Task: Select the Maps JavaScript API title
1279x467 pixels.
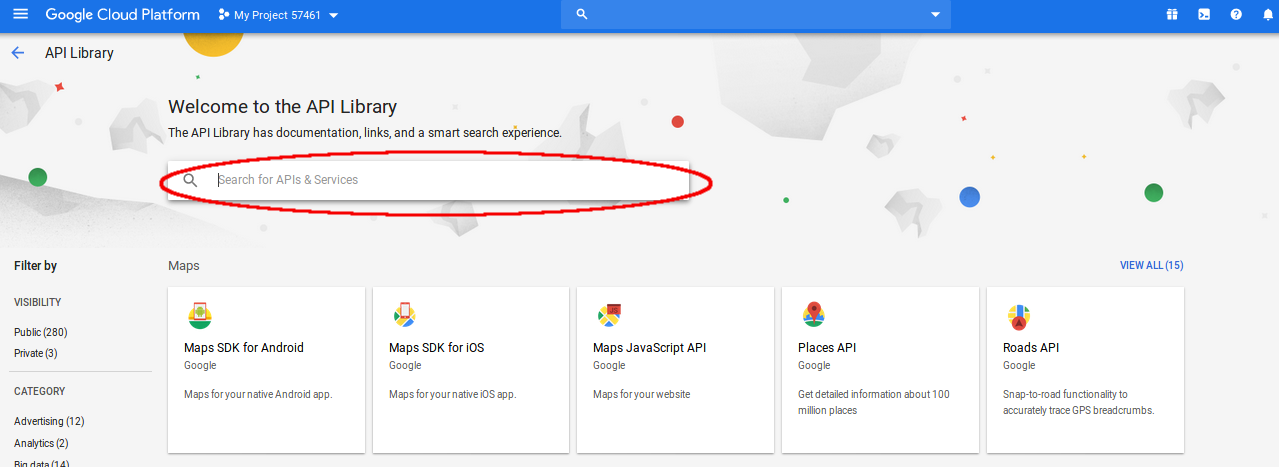Action: (649, 348)
